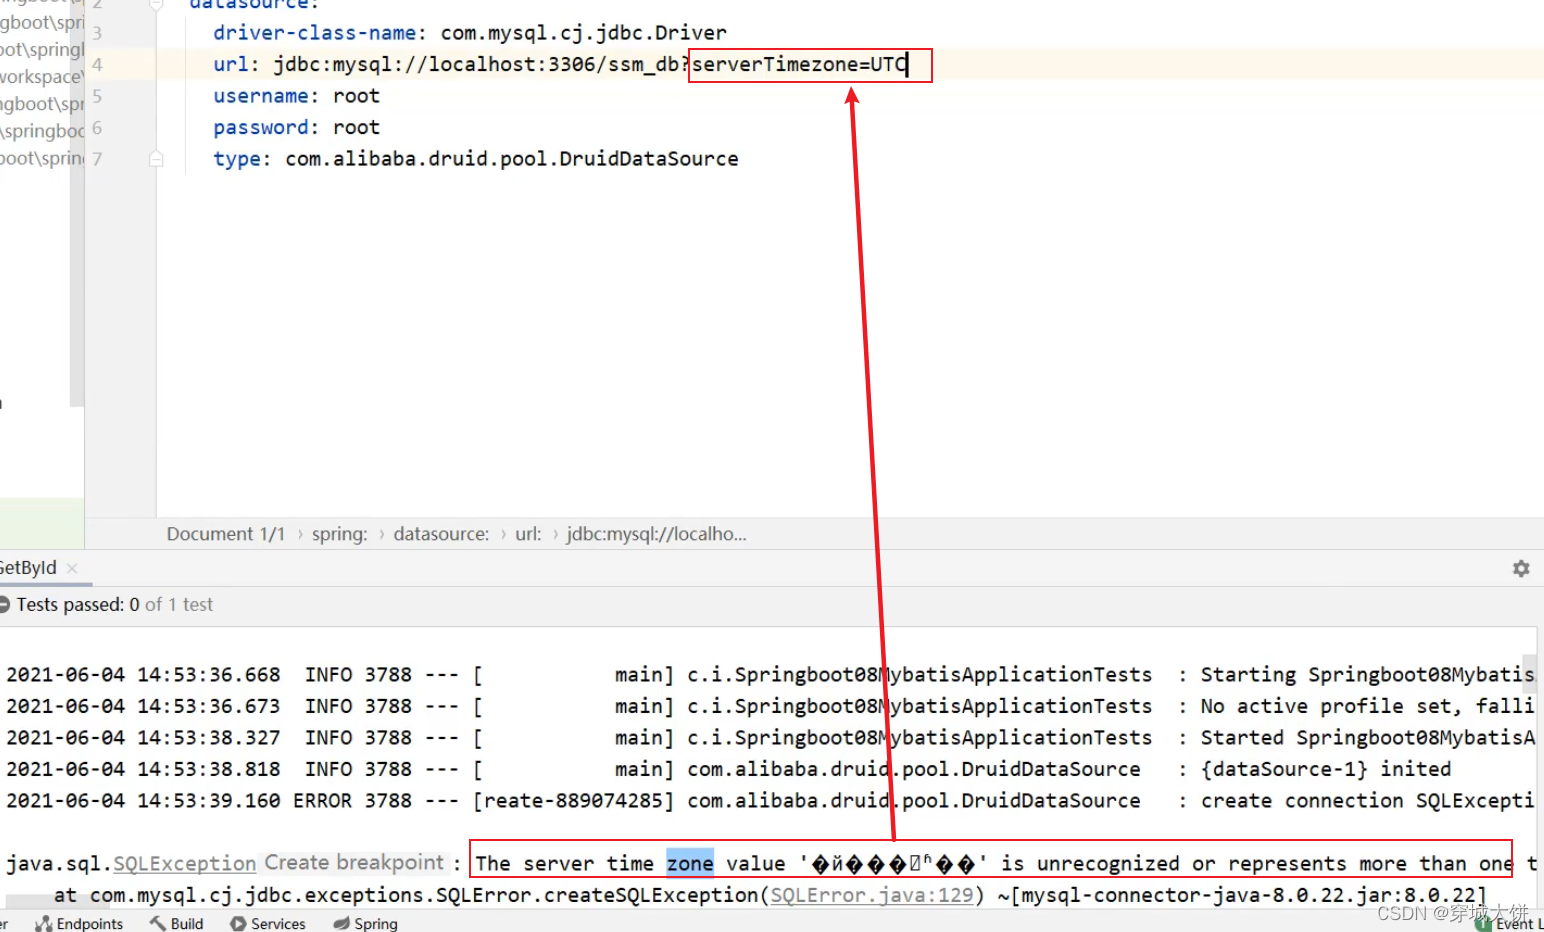Click the log line at 14:53:36.668
The image size is (1544, 932).
[x=770, y=675]
